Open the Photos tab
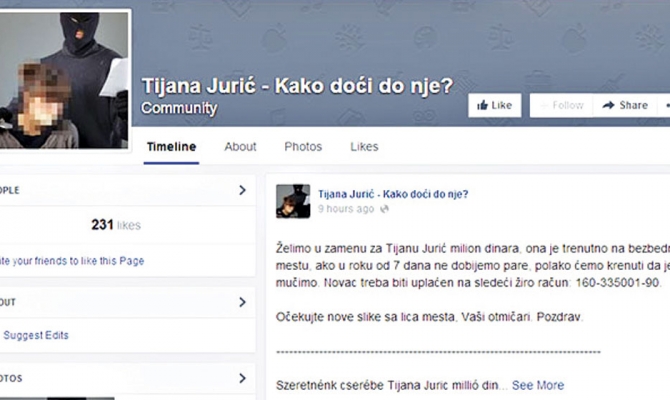 click(x=303, y=146)
